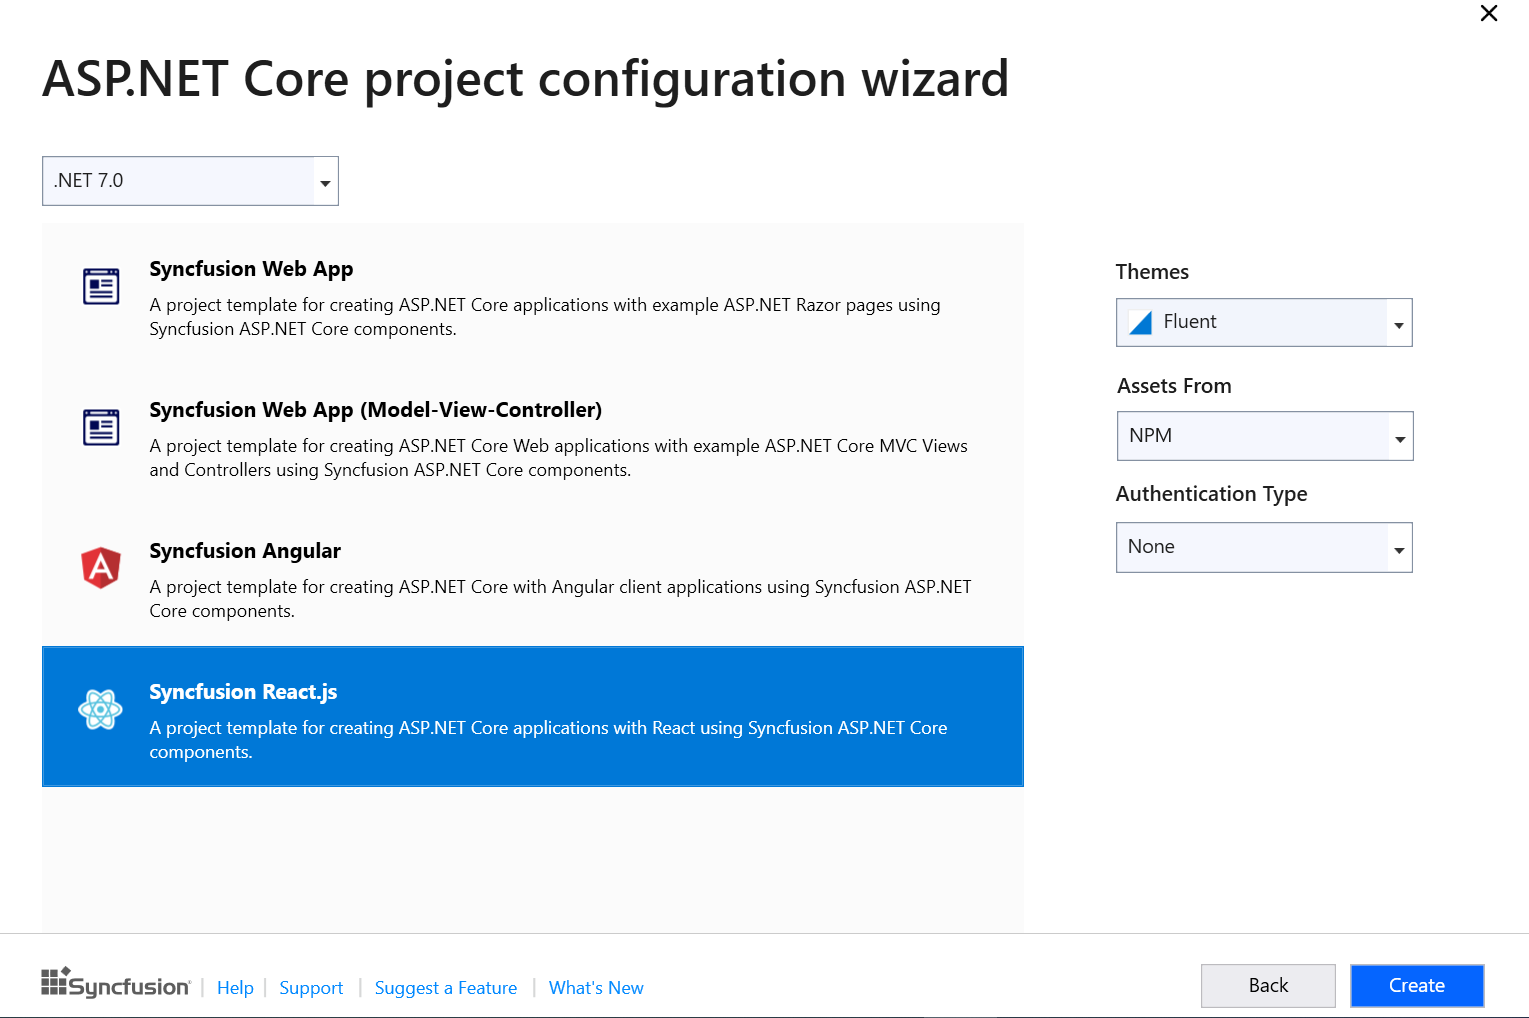Image resolution: width=1529 pixels, height=1018 pixels.
Task: Open the .NET 7.0 version dropdown
Action: pos(190,181)
